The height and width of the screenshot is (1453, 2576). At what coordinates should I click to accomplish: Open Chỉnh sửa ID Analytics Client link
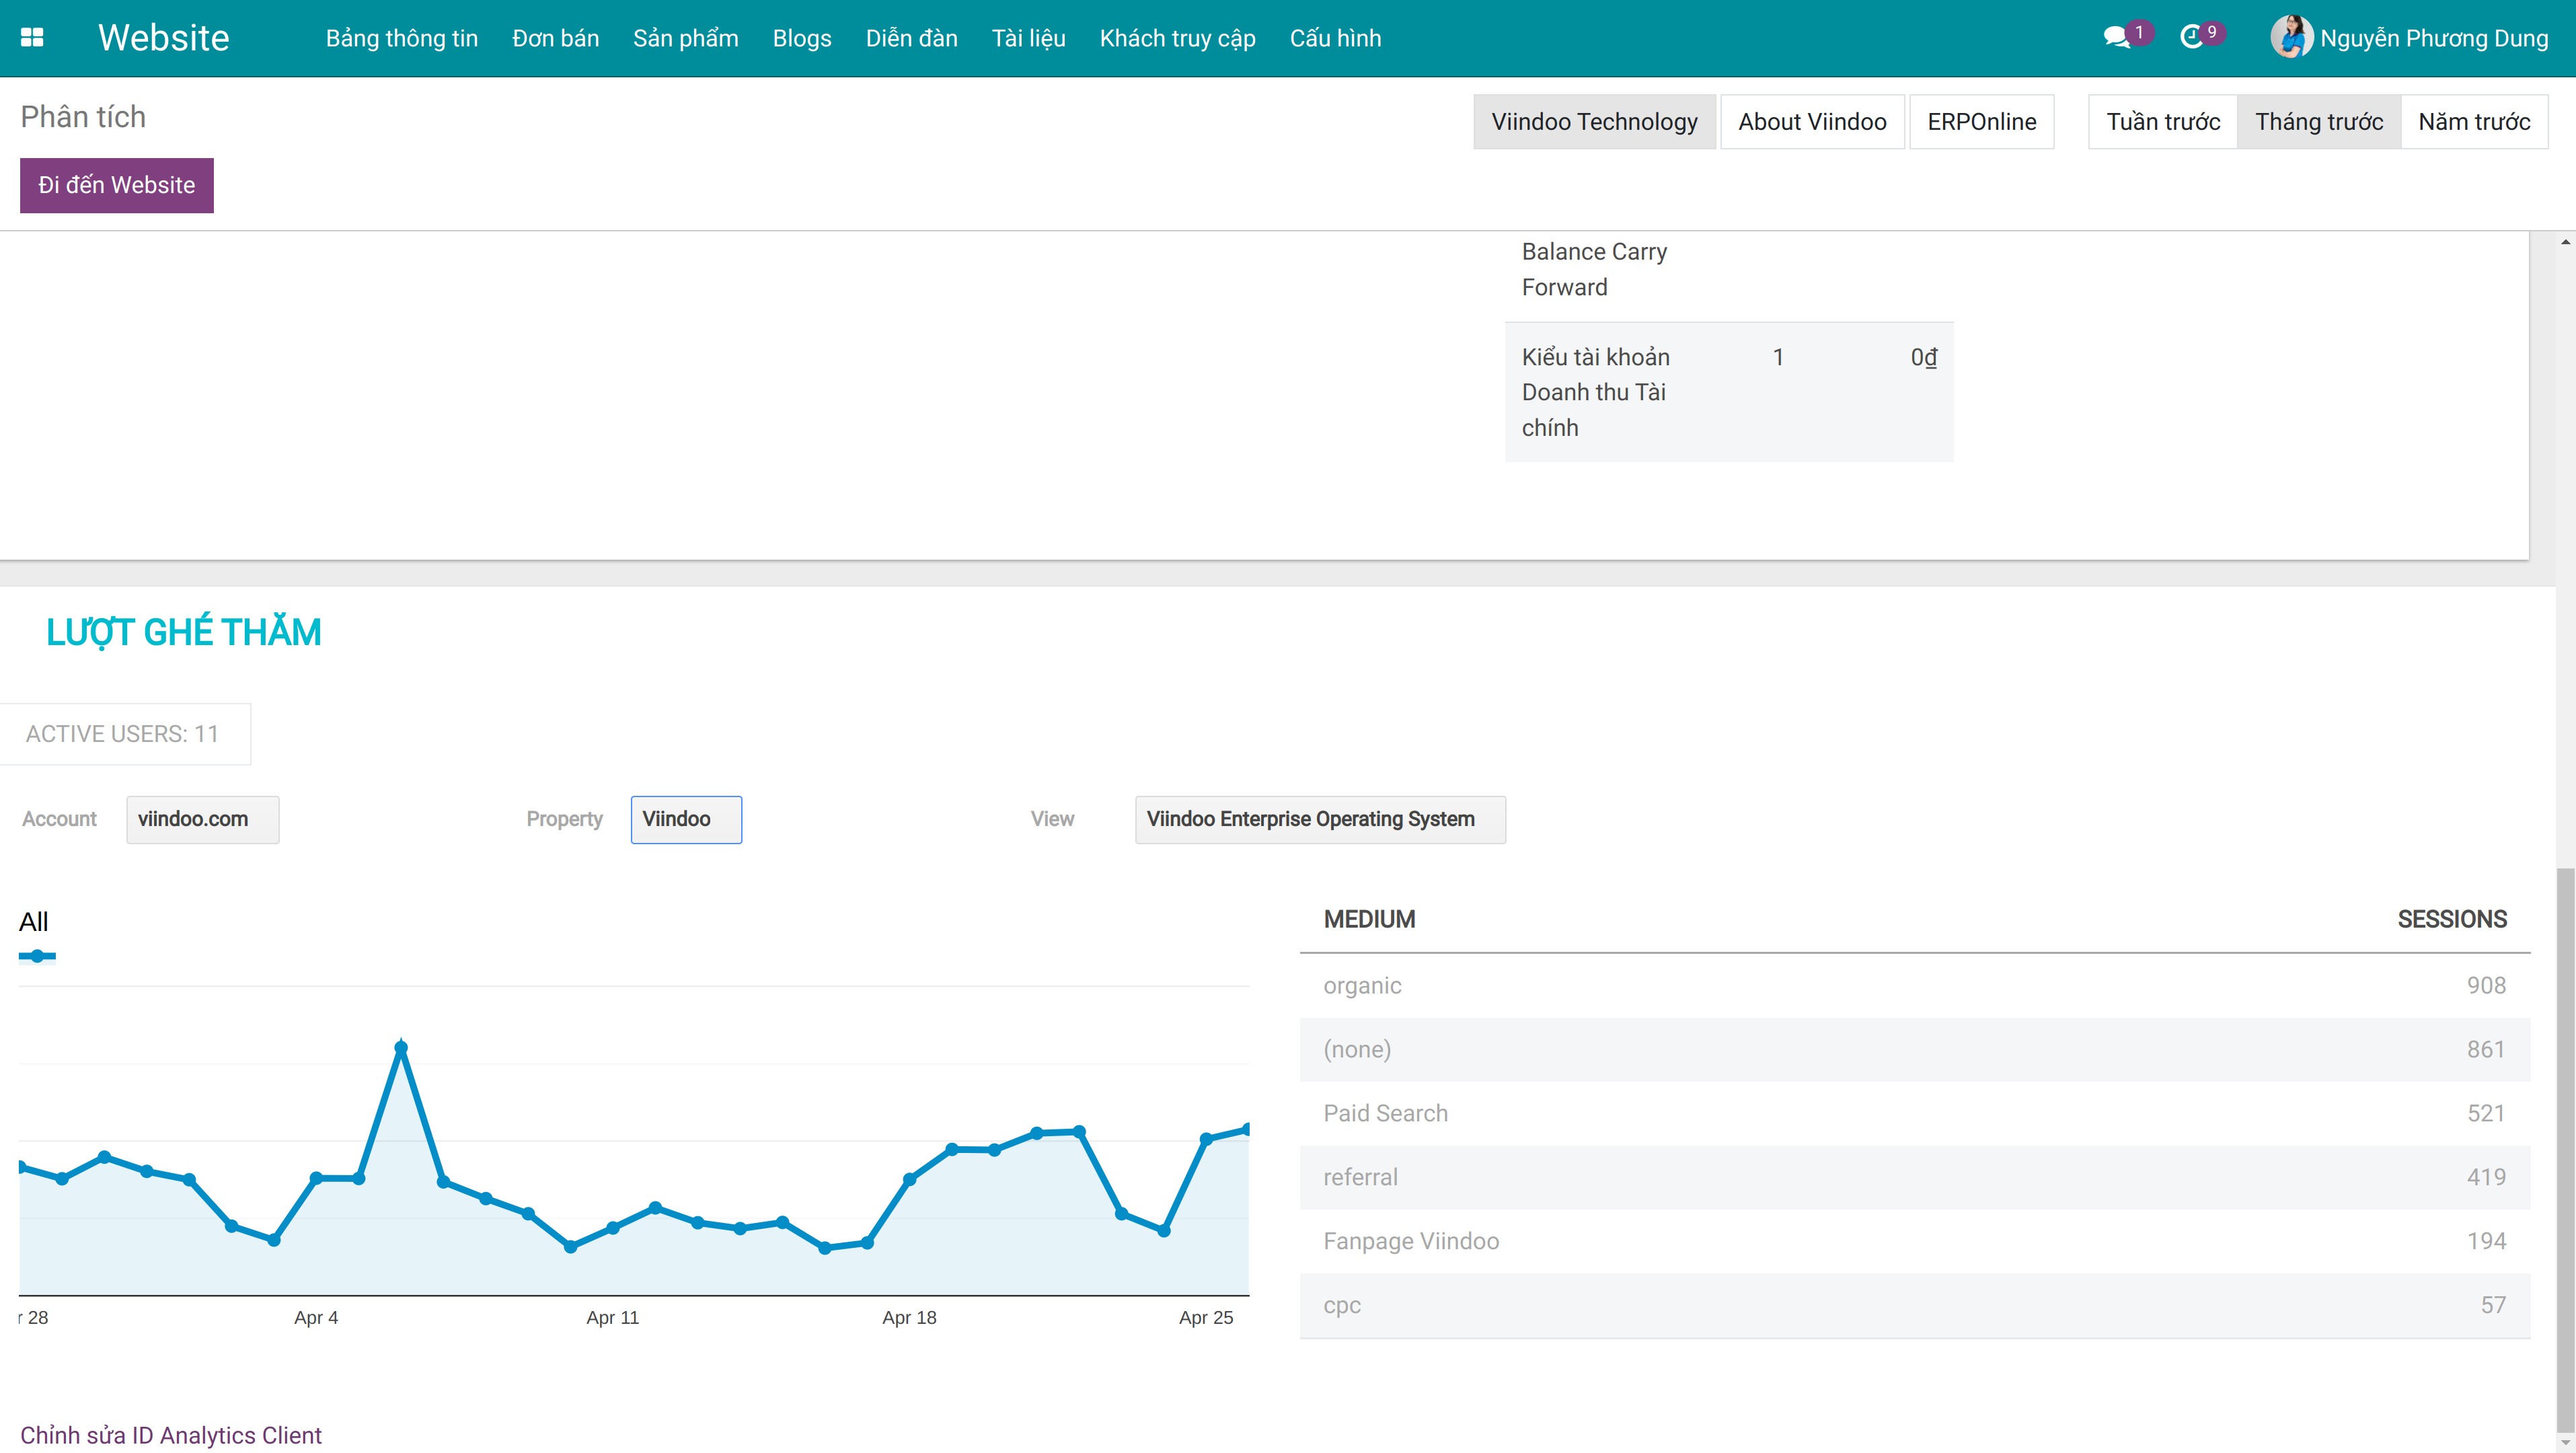[x=171, y=1435]
